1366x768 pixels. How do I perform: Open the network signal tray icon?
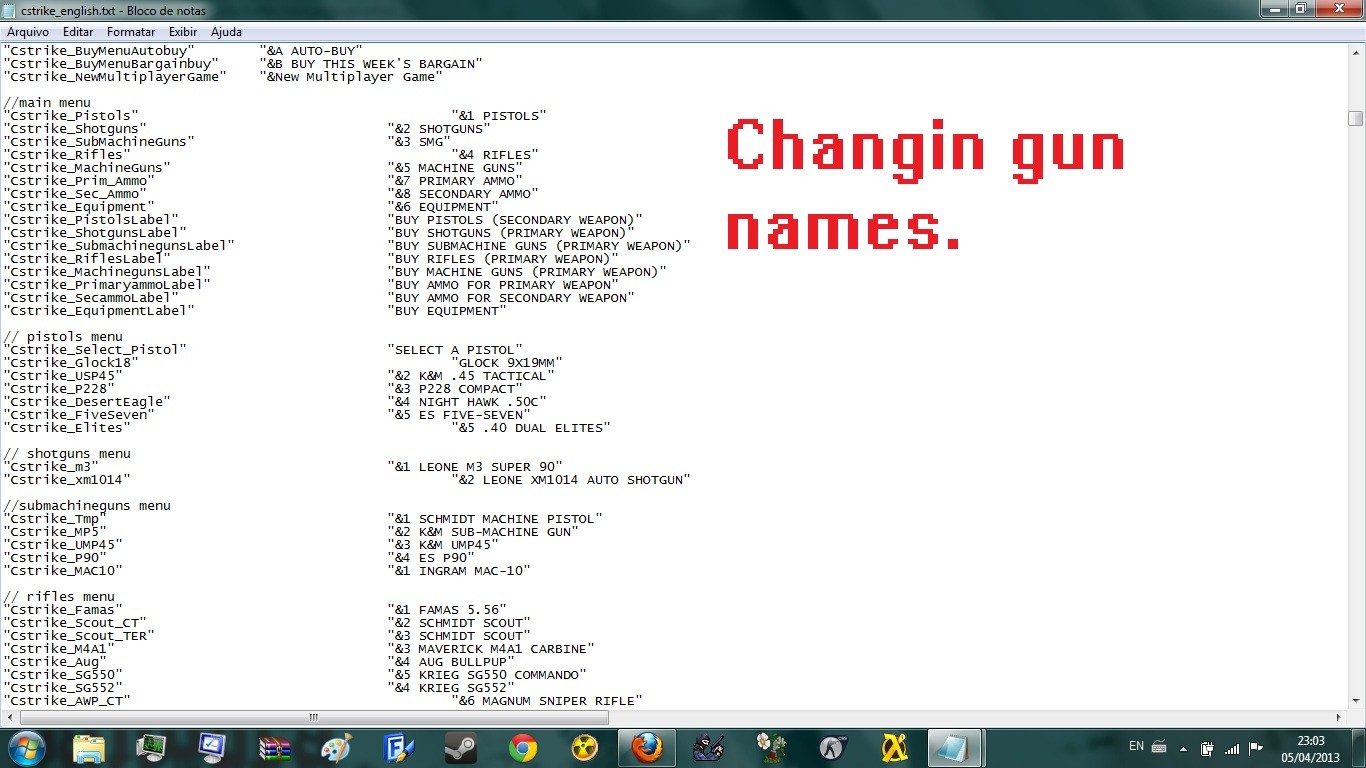[1232, 747]
